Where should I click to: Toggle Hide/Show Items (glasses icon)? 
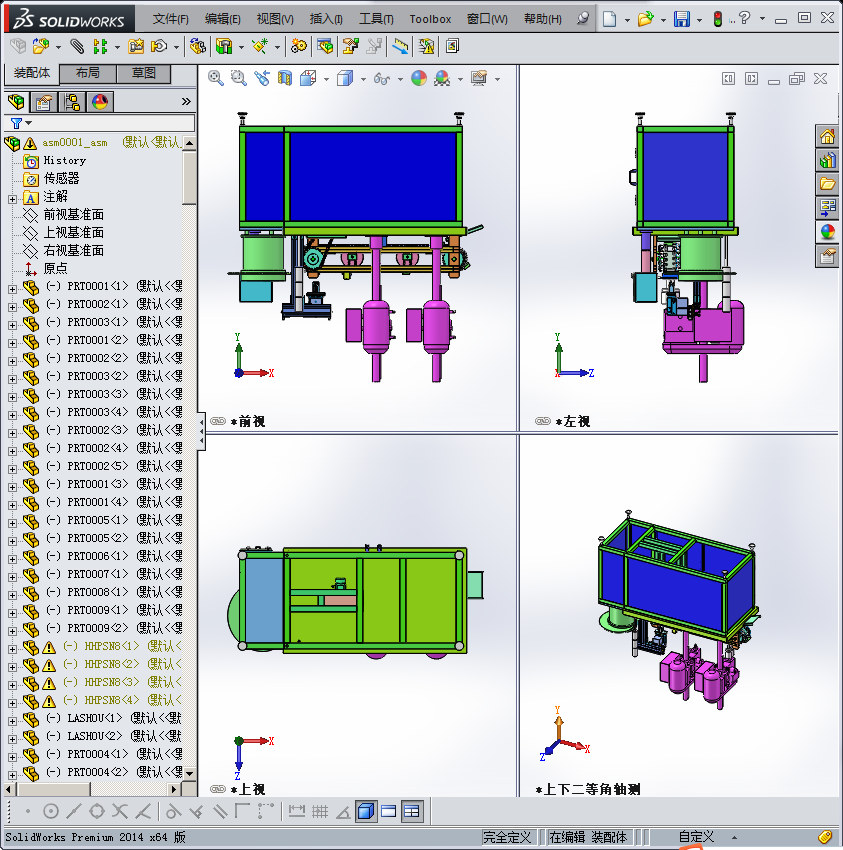[x=381, y=77]
